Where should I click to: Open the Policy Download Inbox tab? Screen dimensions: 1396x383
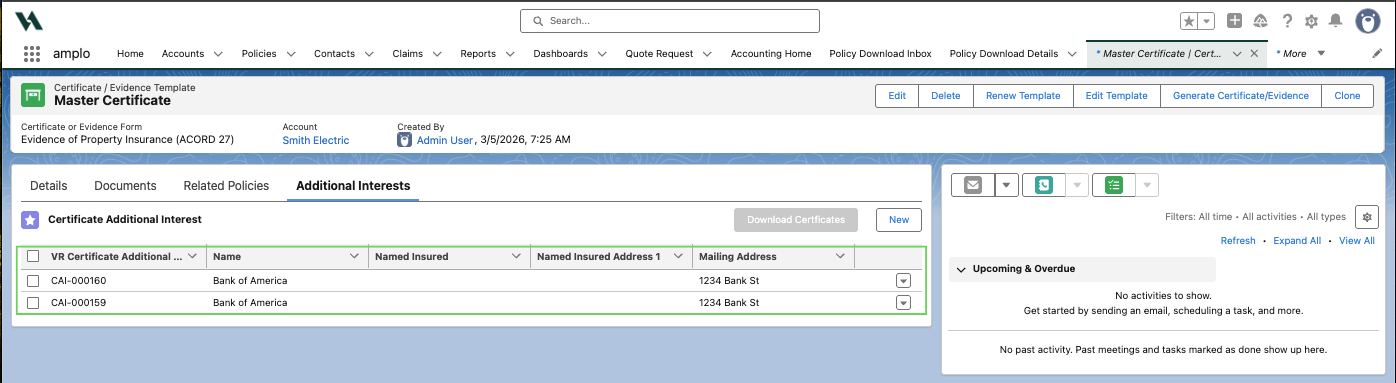880,53
